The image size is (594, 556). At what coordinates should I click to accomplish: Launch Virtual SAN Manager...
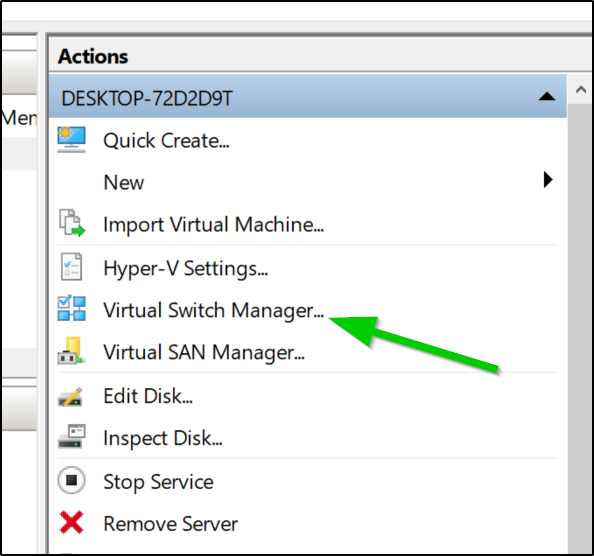pyautogui.click(x=204, y=353)
